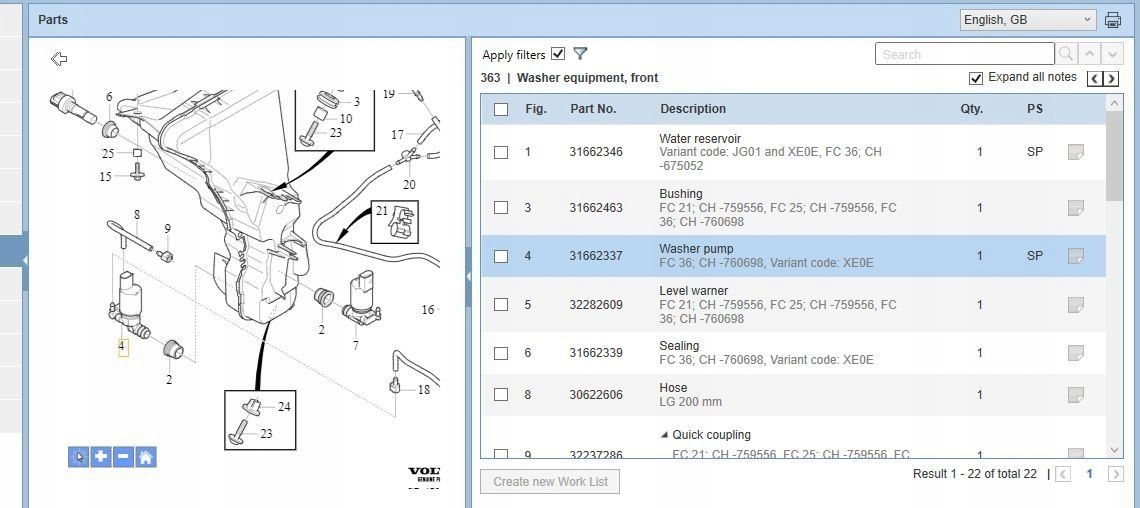Image resolution: width=1140 pixels, height=508 pixels.
Task: Check the Hose row checkbox
Action: coord(501,395)
